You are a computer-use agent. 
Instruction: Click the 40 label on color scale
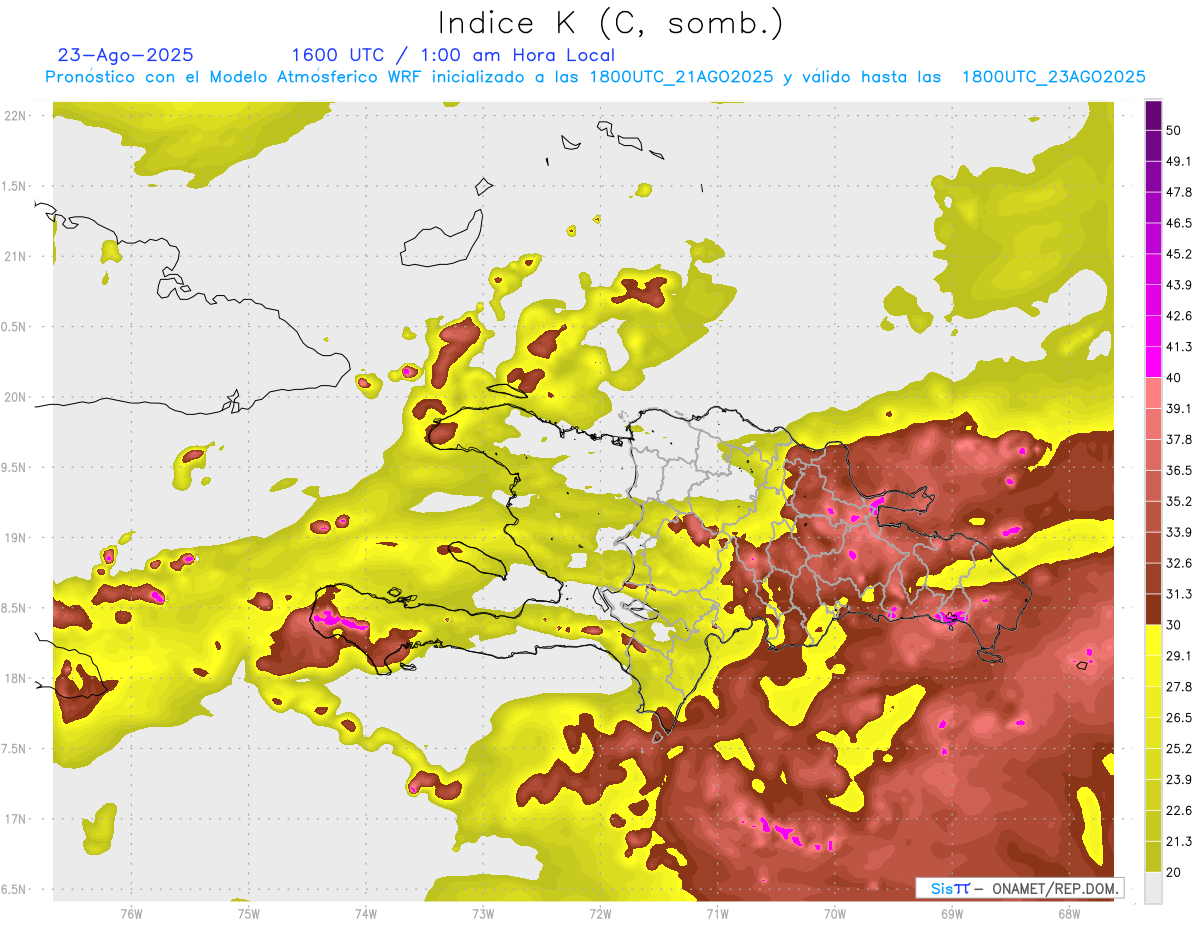coord(1174,378)
